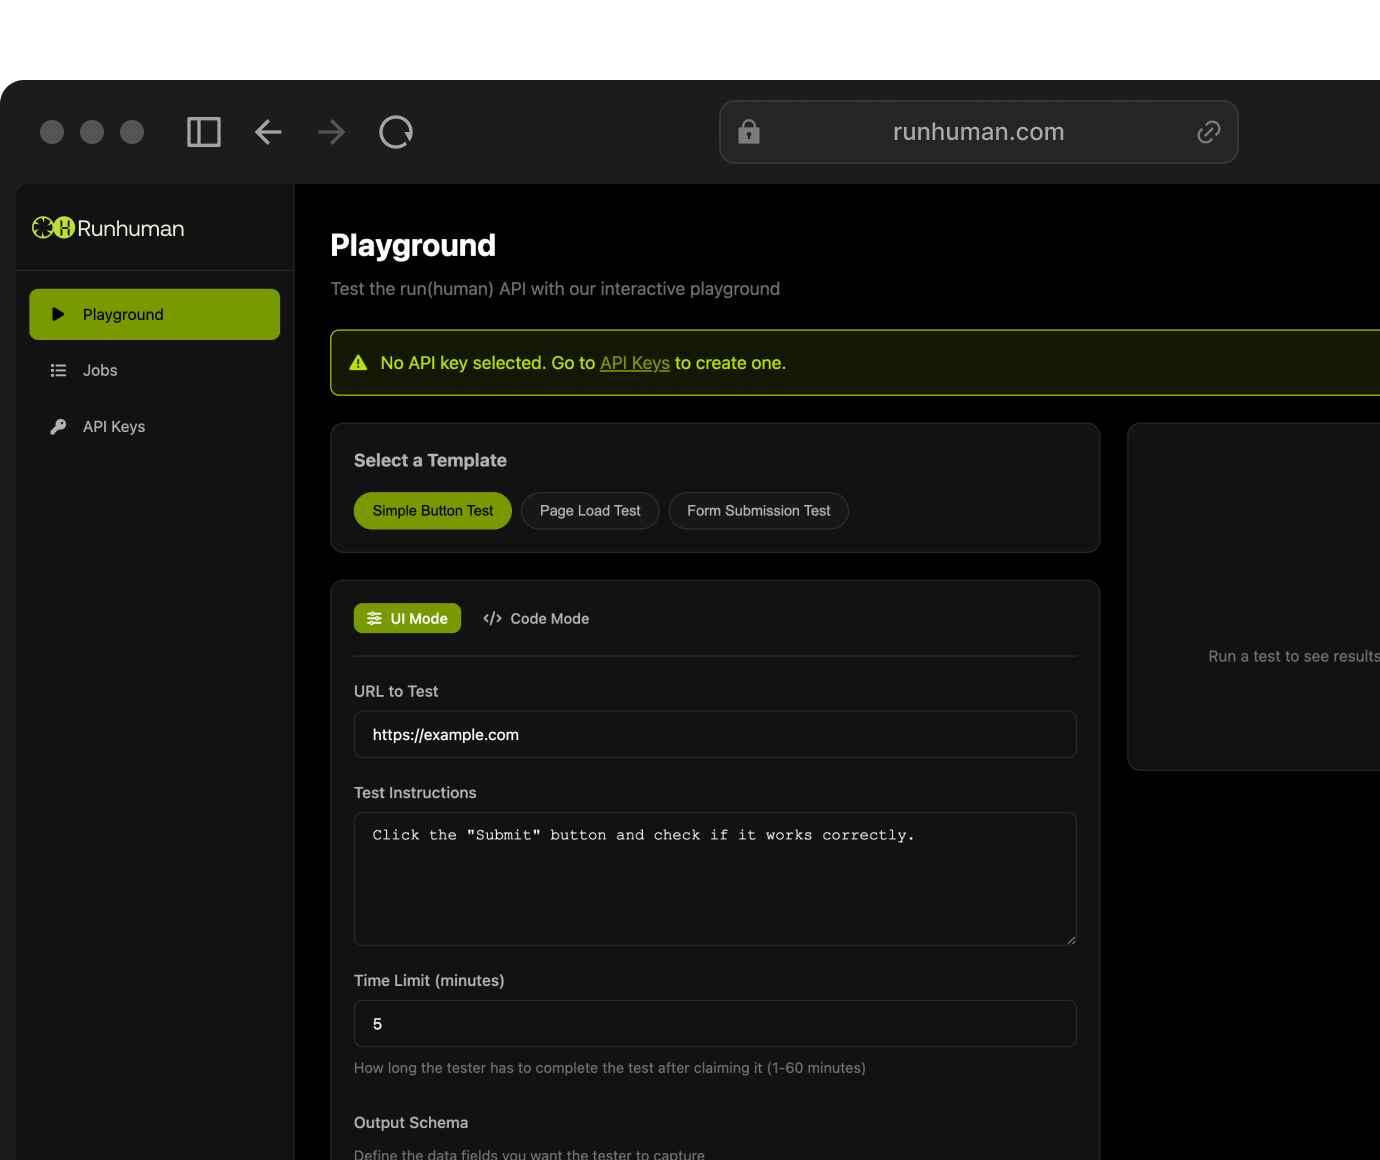The height and width of the screenshot is (1160, 1380).
Task: Click the warning triangle icon in banner
Action: coord(358,363)
